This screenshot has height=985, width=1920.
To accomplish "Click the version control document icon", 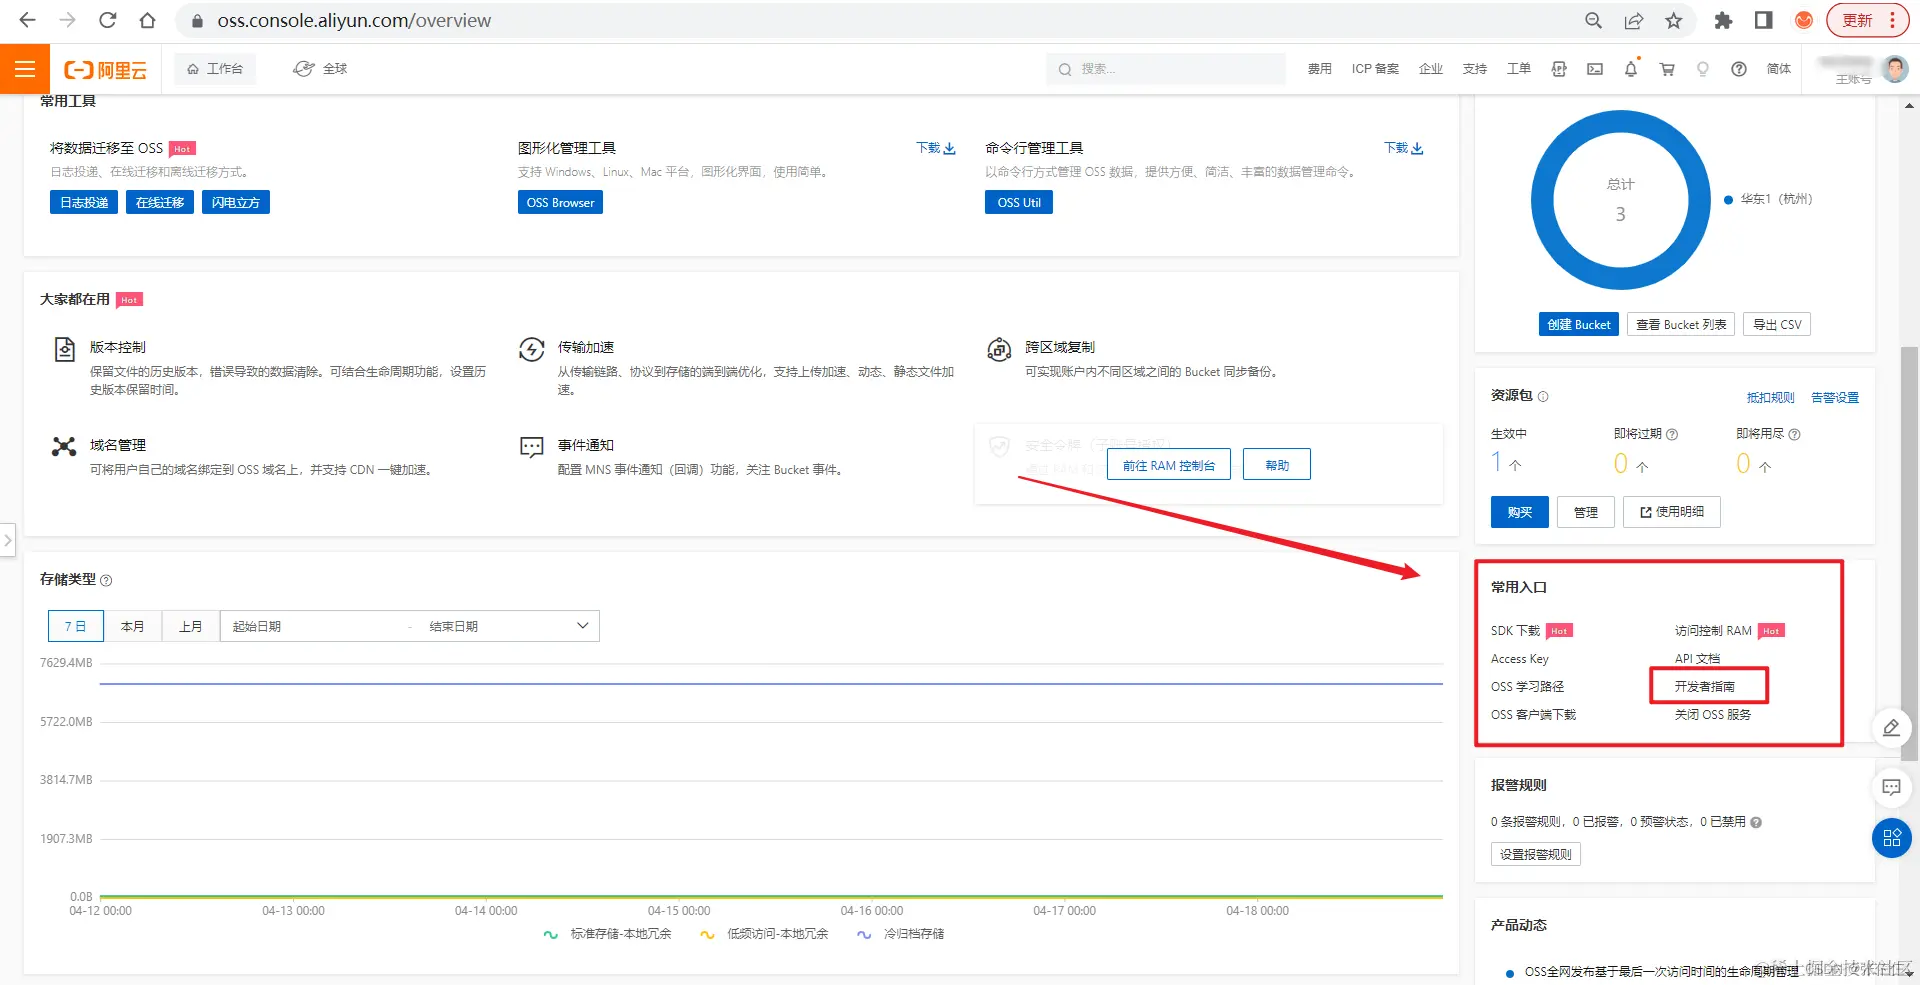I will pyautogui.click(x=65, y=350).
